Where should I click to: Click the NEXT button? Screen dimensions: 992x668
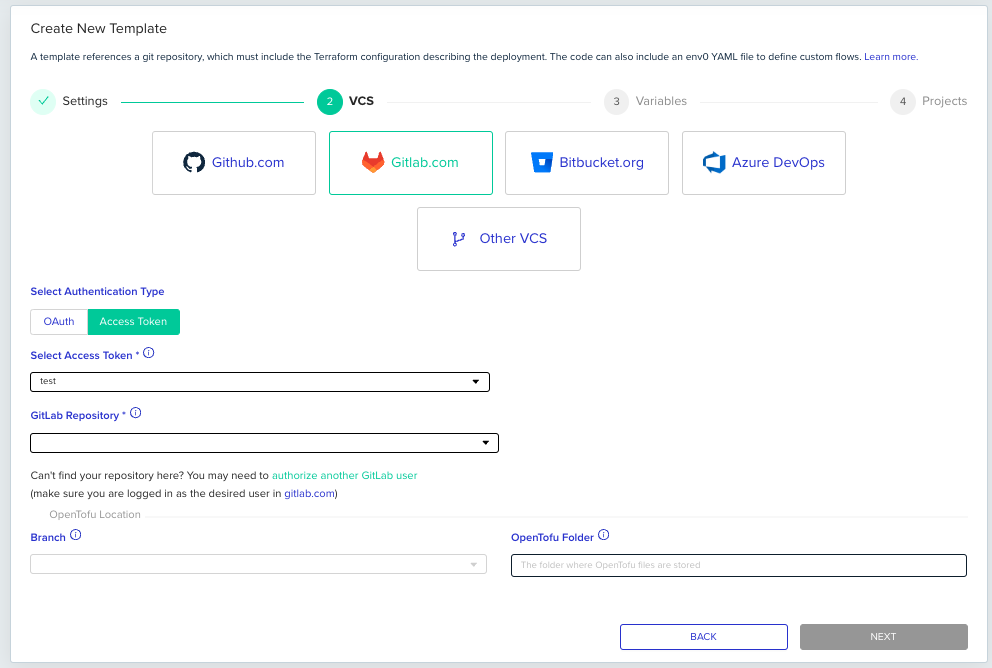click(883, 637)
